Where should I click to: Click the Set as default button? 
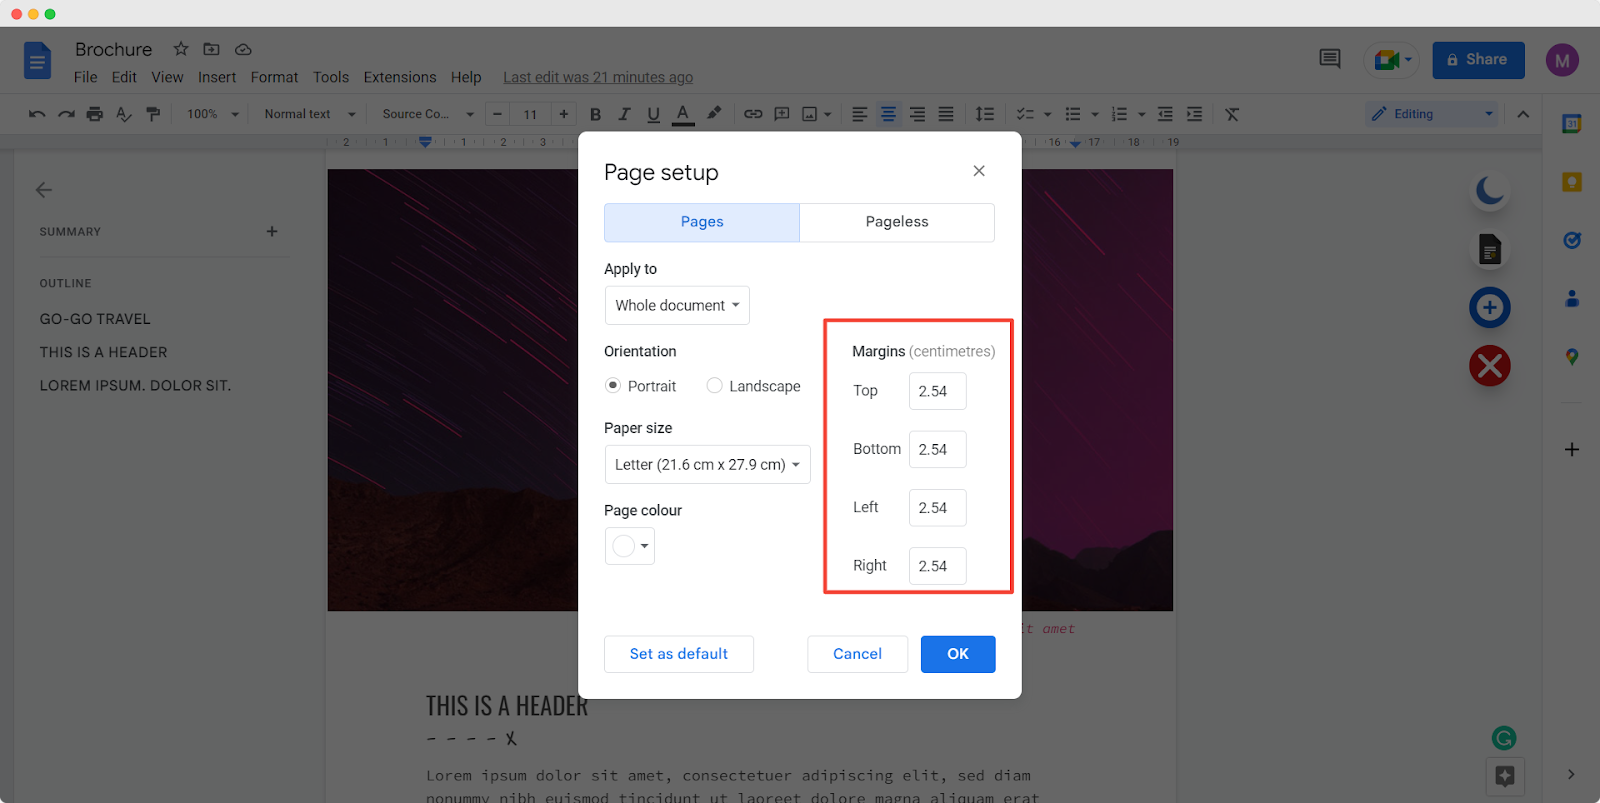click(679, 654)
